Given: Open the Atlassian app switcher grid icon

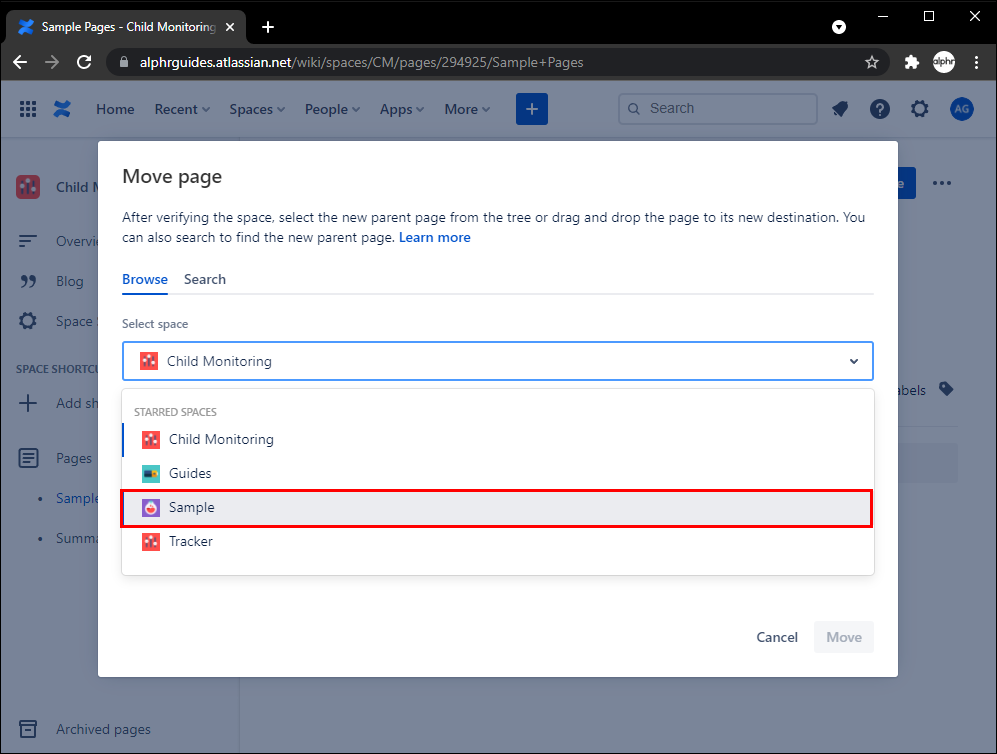Looking at the screenshot, I should tap(27, 109).
